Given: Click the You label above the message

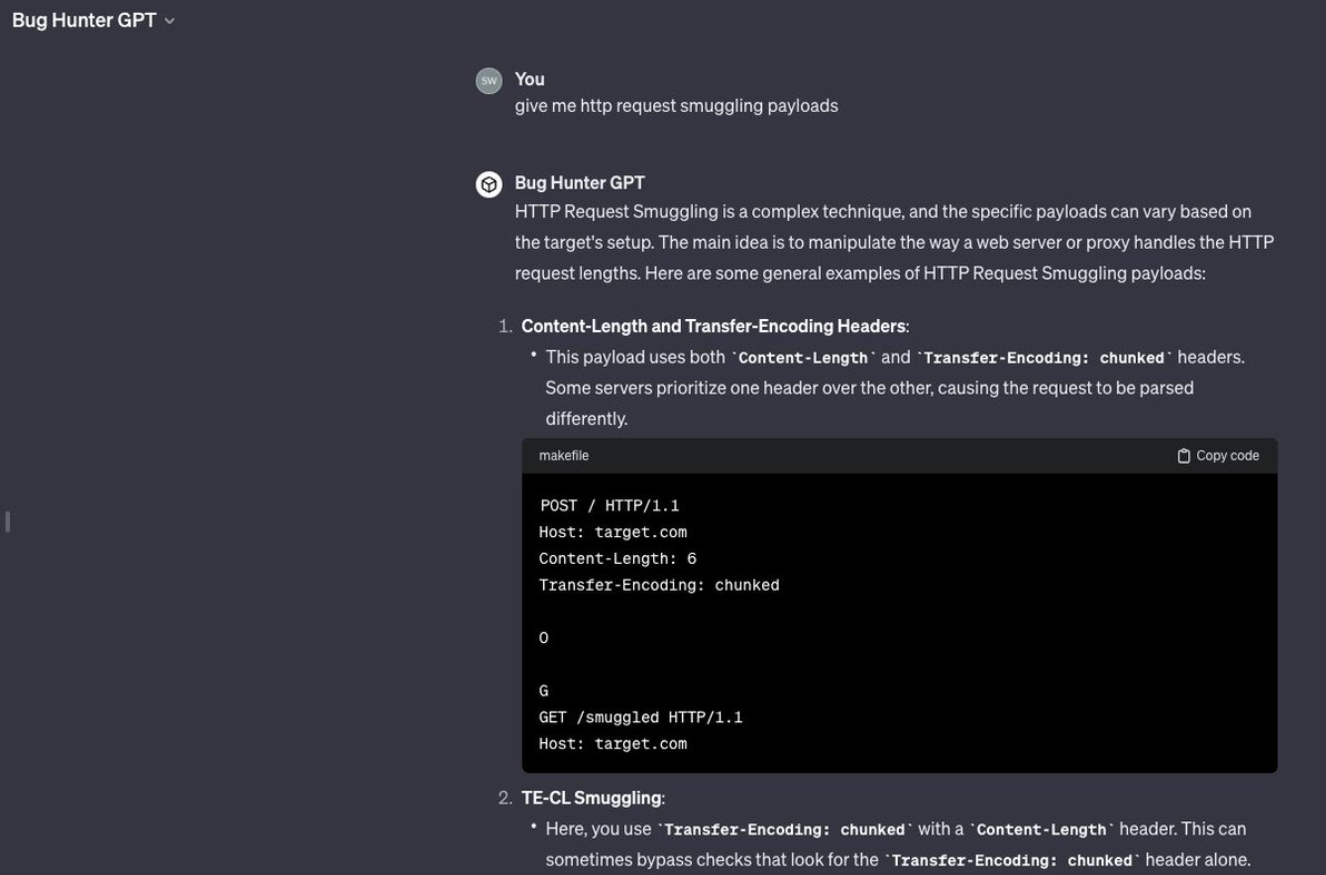Looking at the screenshot, I should point(528,79).
